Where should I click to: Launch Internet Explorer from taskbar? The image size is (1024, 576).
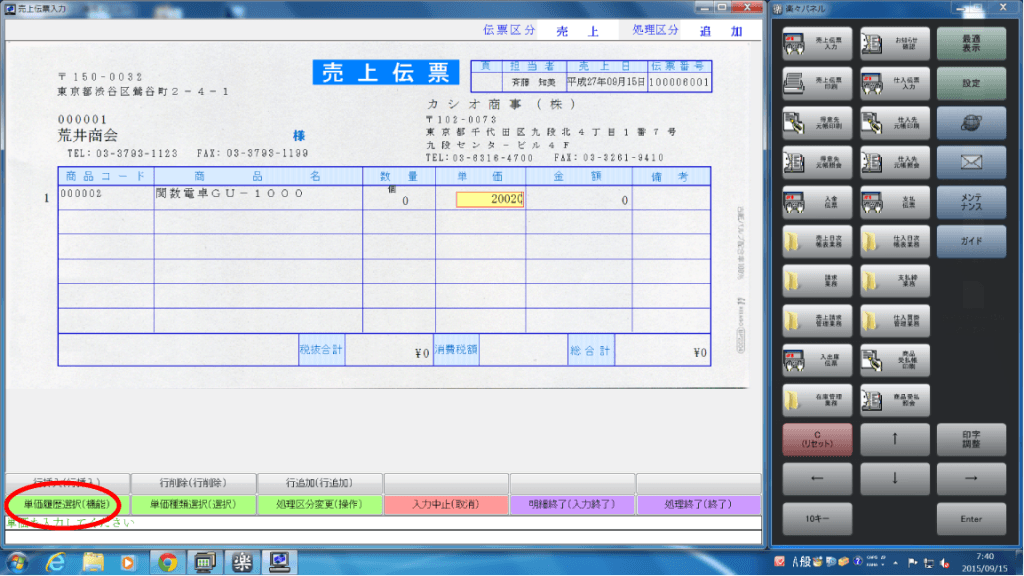pos(56,562)
